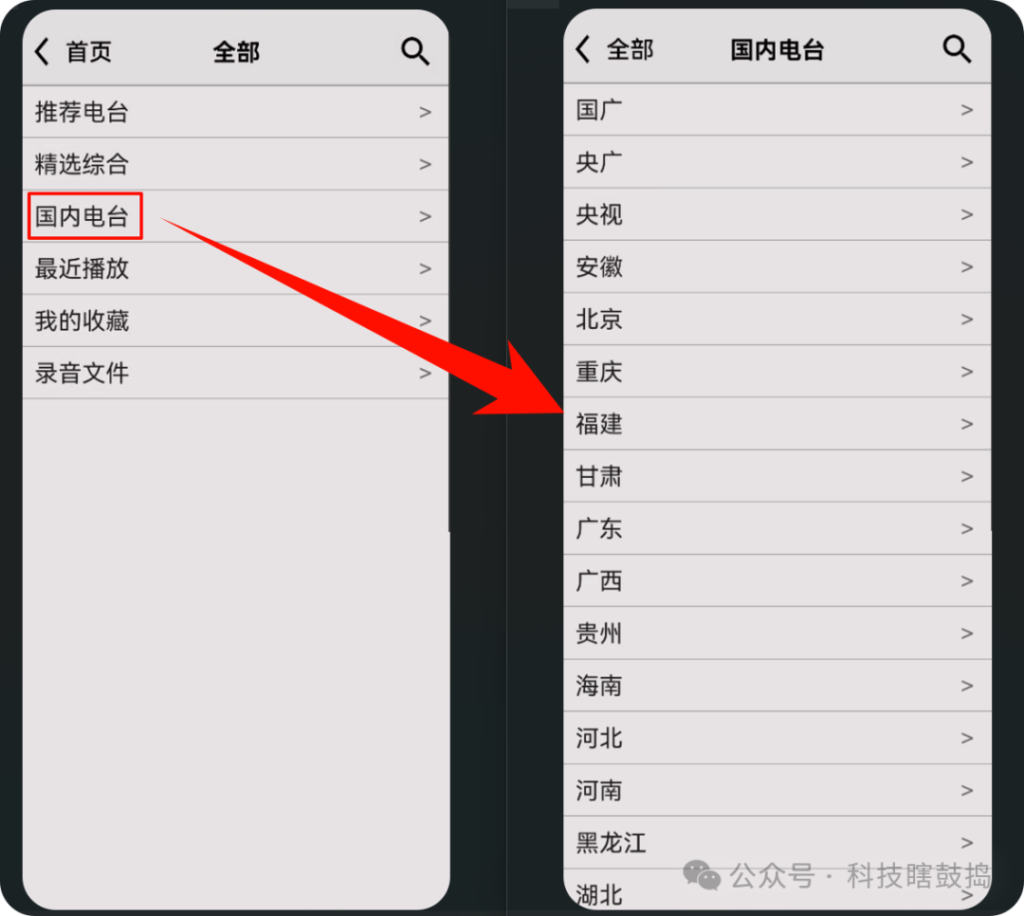Open 推荐电台 via its chevron arrow

tap(425, 112)
